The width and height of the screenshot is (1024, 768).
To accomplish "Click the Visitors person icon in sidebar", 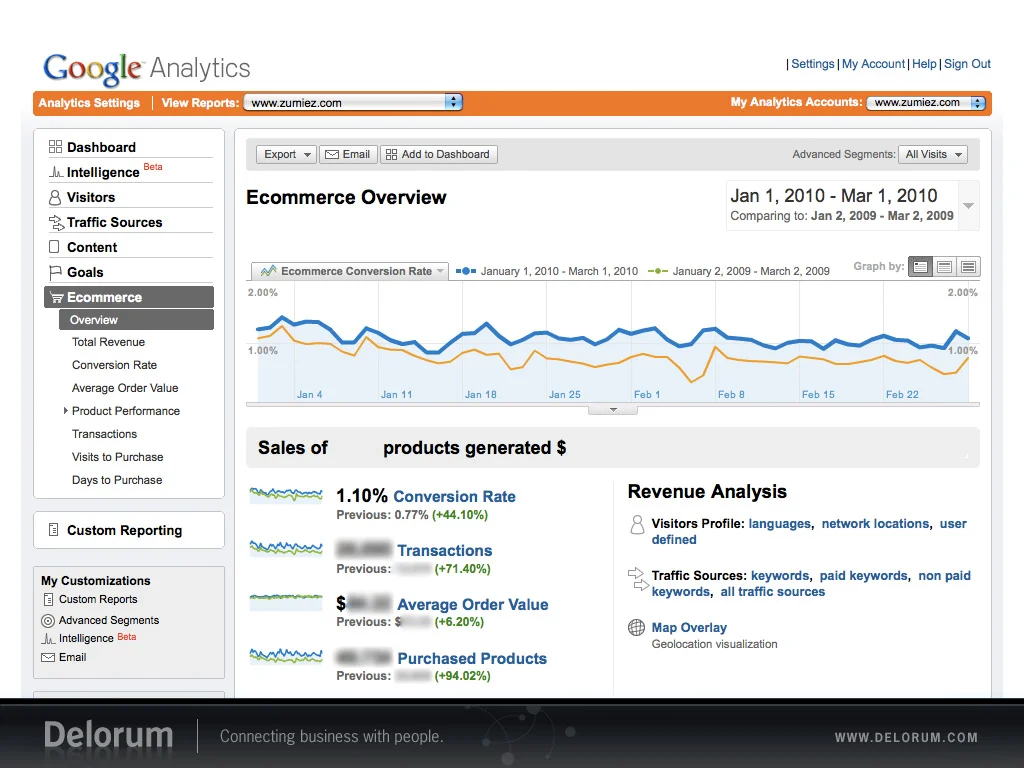I will (x=55, y=197).
